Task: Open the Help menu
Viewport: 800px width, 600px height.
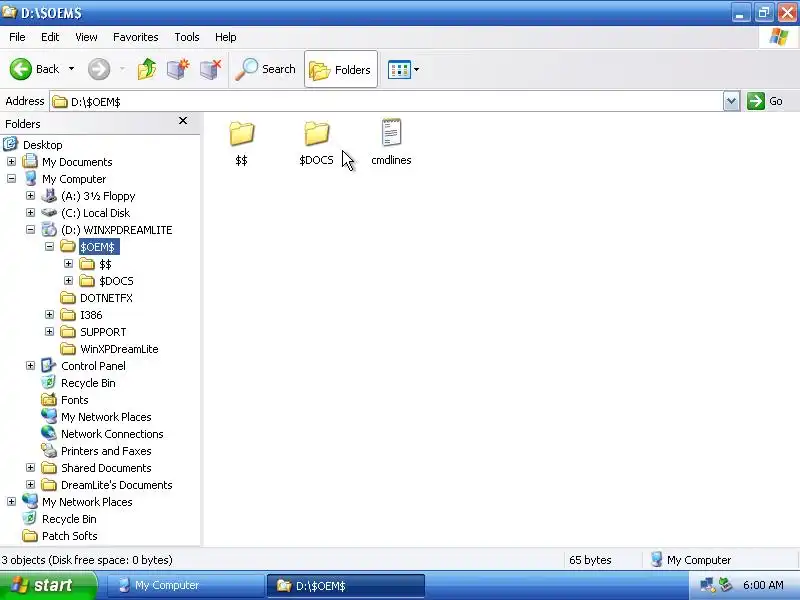Action: click(226, 37)
